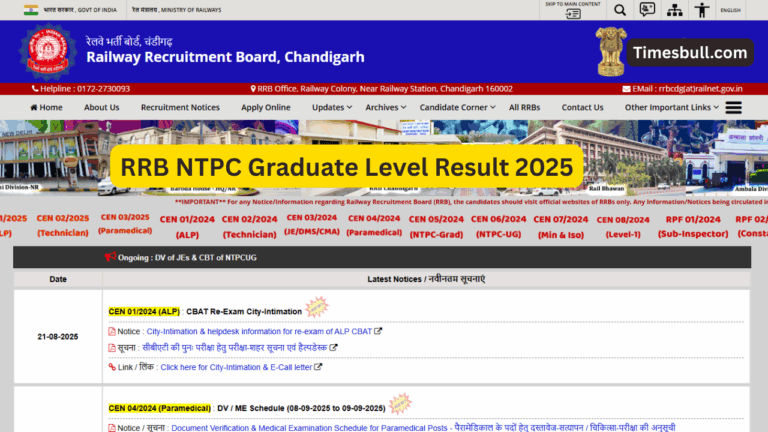Open About Us page
The height and width of the screenshot is (432, 768).
click(x=101, y=107)
